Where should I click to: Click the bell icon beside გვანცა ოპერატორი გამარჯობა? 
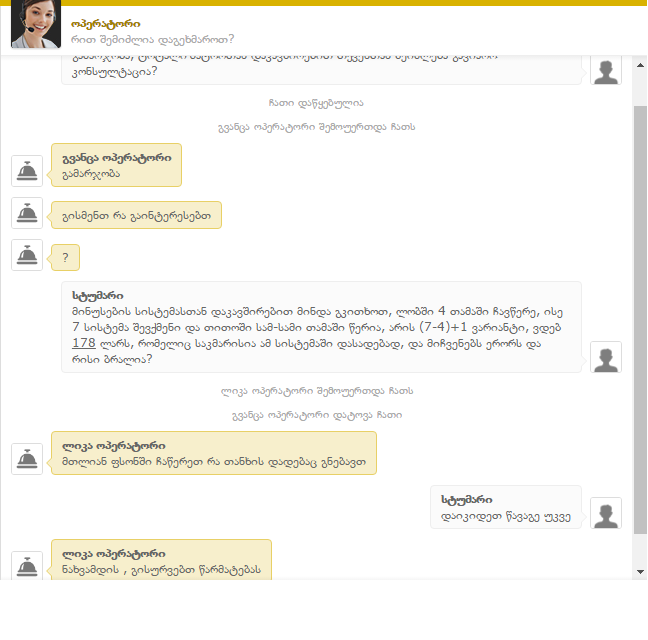(27, 171)
